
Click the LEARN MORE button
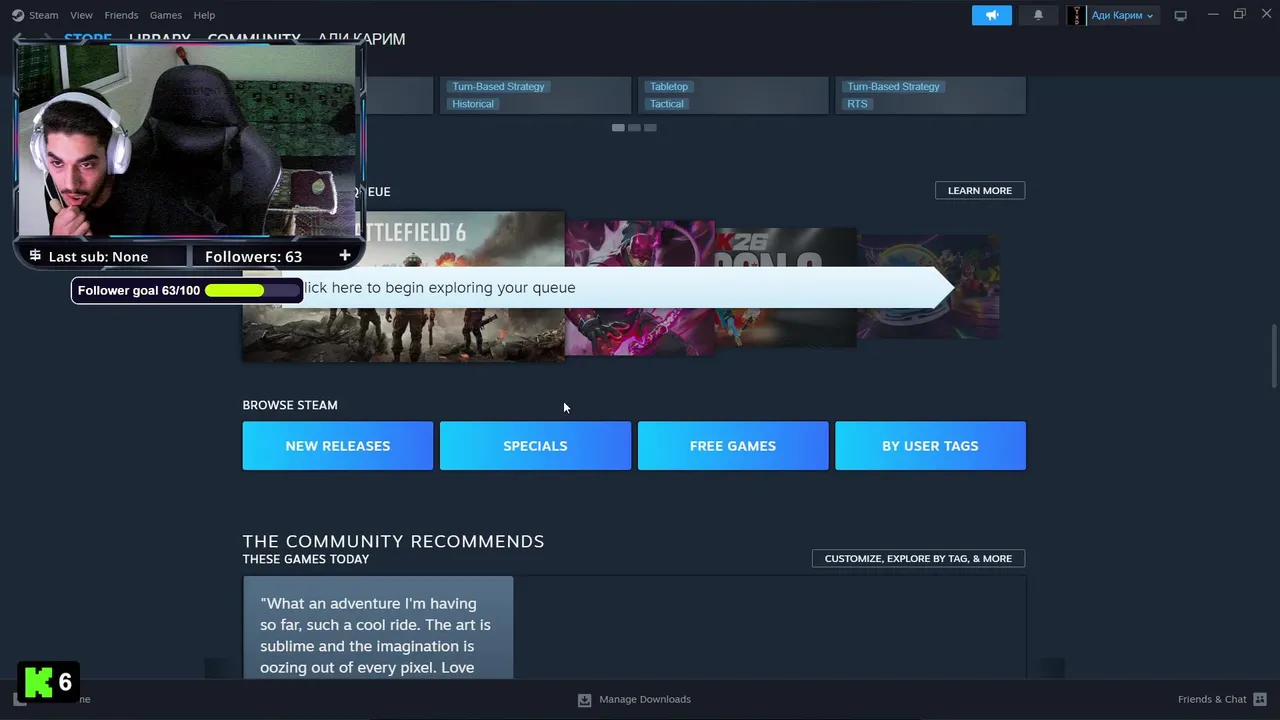(980, 190)
